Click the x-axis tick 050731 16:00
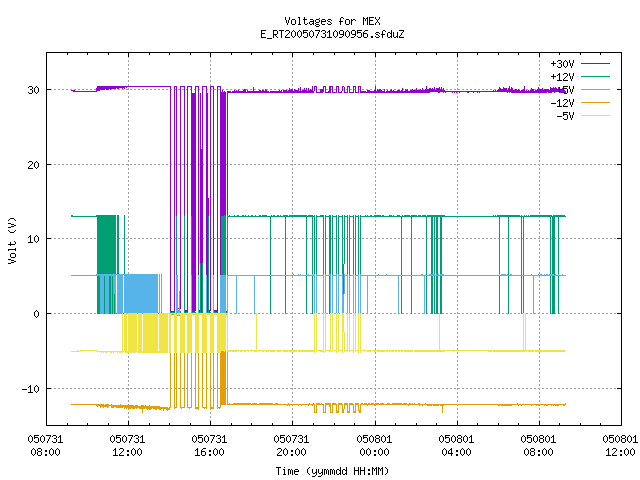This screenshot has height=480, width=640. (x=209, y=446)
